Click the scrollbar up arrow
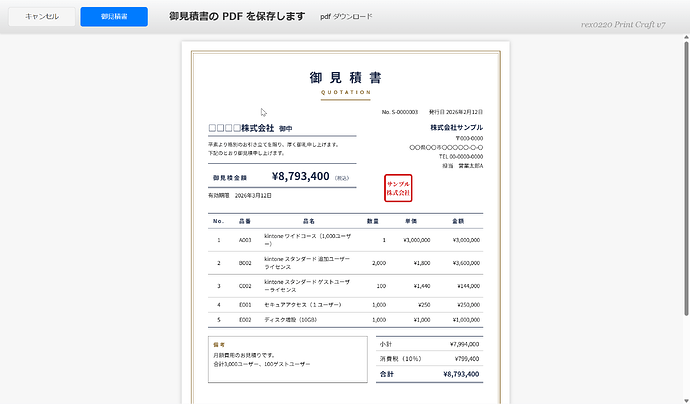 686,37
